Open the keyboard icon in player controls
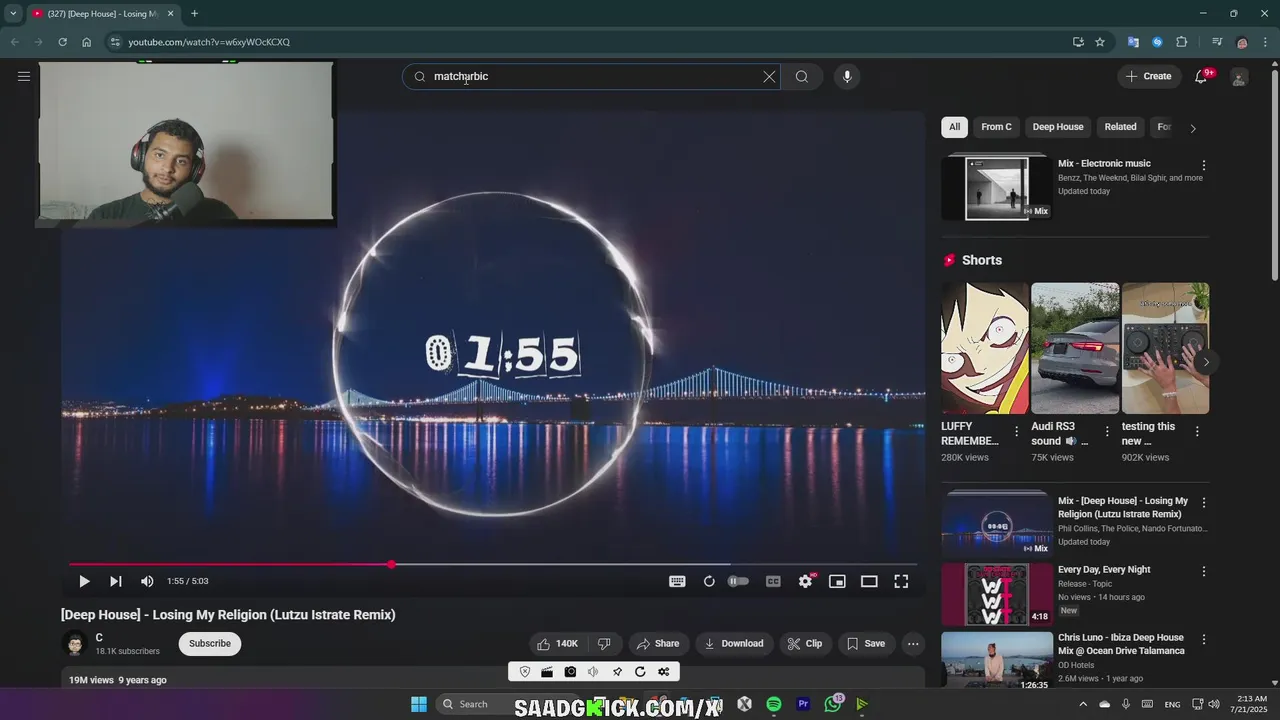The image size is (1280, 720). pyautogui.click(x=677, y=581)
